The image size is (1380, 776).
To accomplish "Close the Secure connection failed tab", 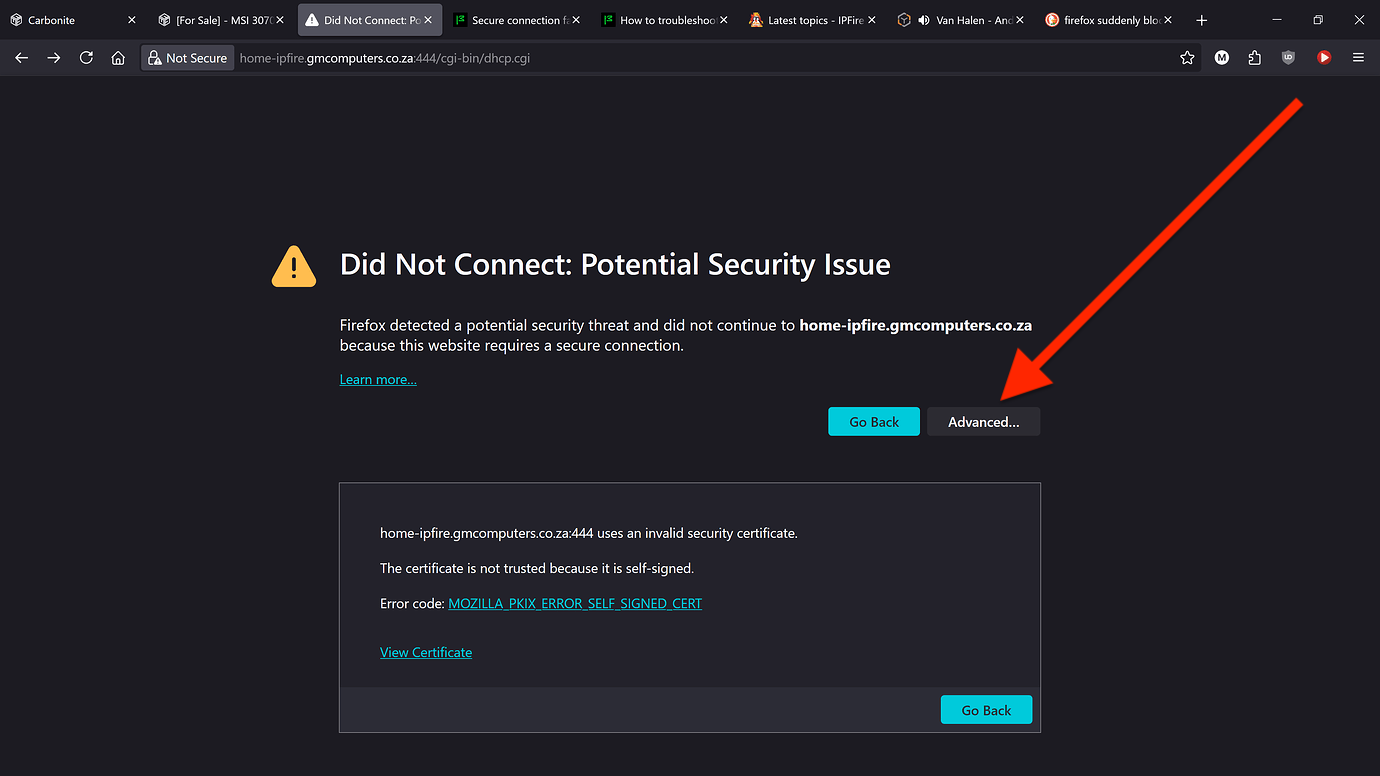I will pos(576,20).
